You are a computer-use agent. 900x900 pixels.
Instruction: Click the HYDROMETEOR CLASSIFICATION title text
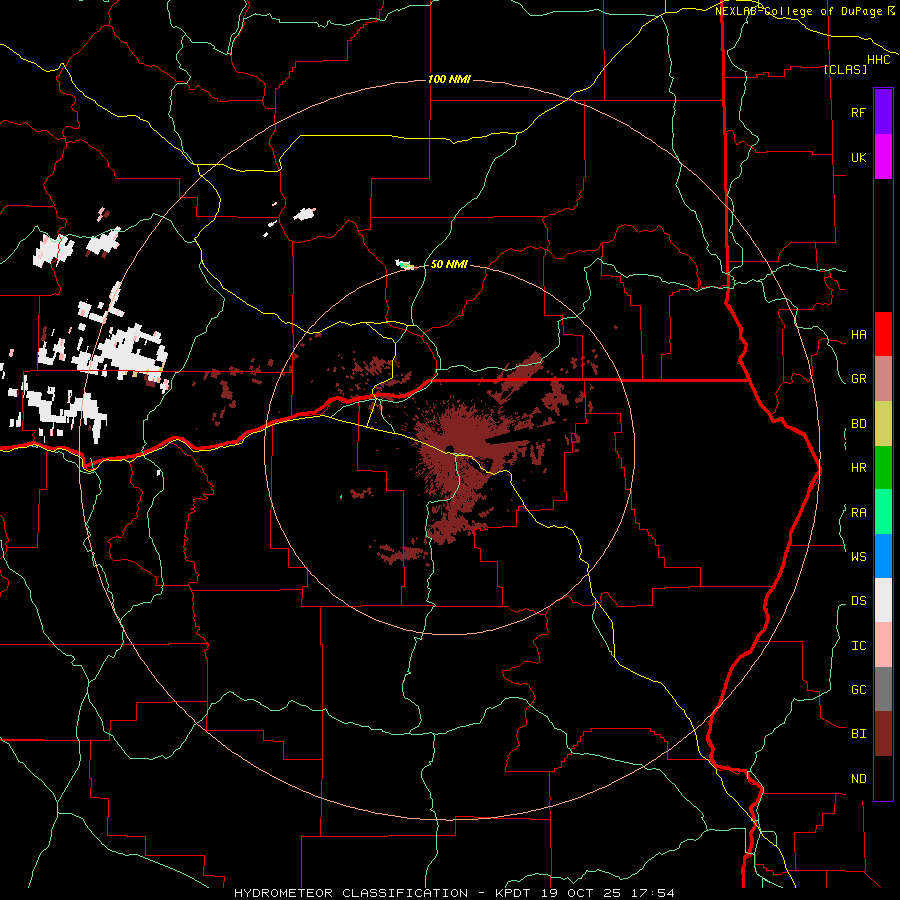click(351, 893)
